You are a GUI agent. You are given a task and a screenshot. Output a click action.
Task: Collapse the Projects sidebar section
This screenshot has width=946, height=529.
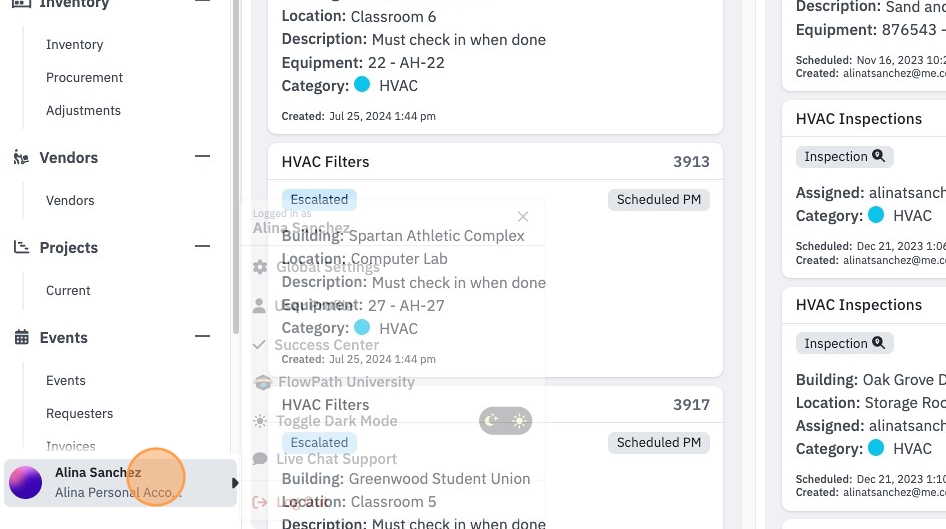tap(203, 246)
